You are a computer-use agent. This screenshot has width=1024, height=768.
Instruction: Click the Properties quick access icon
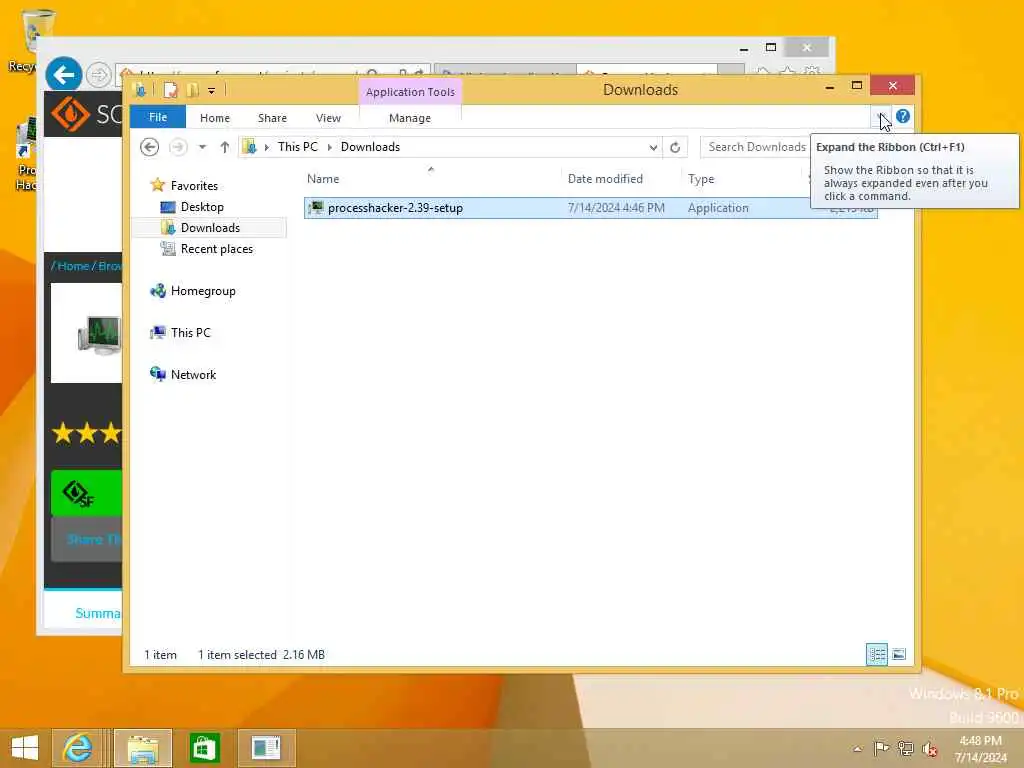tap(170, 90)
